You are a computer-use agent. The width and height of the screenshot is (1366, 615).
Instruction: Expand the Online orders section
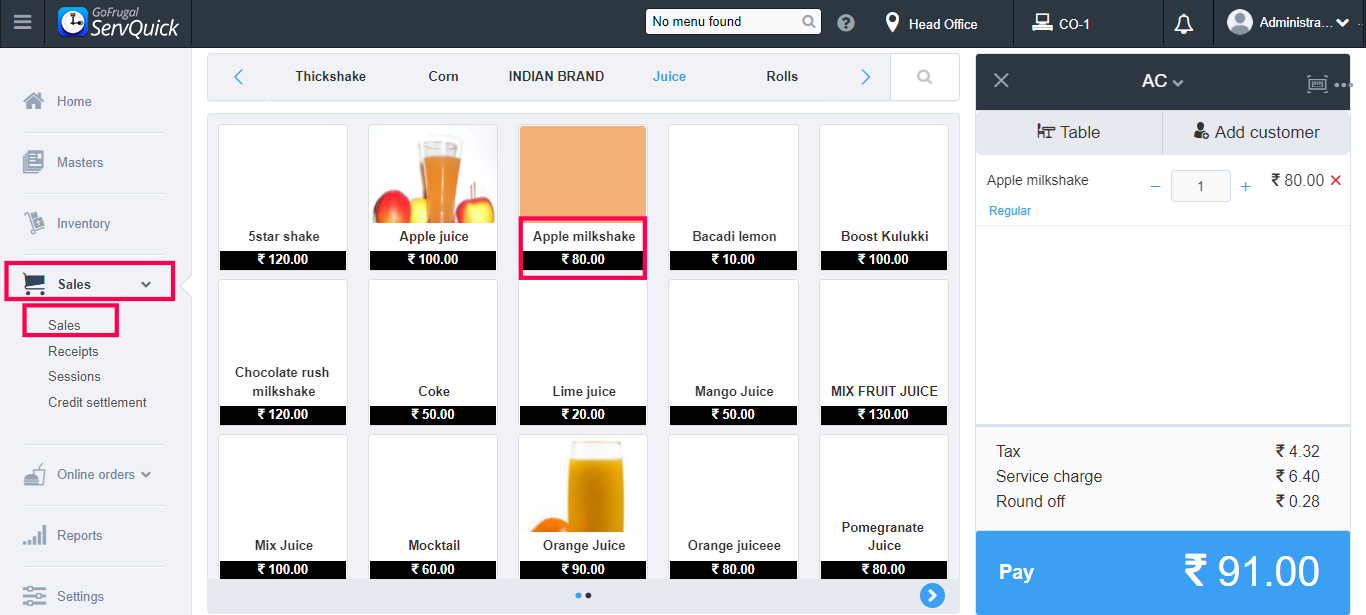click(146, 475)
